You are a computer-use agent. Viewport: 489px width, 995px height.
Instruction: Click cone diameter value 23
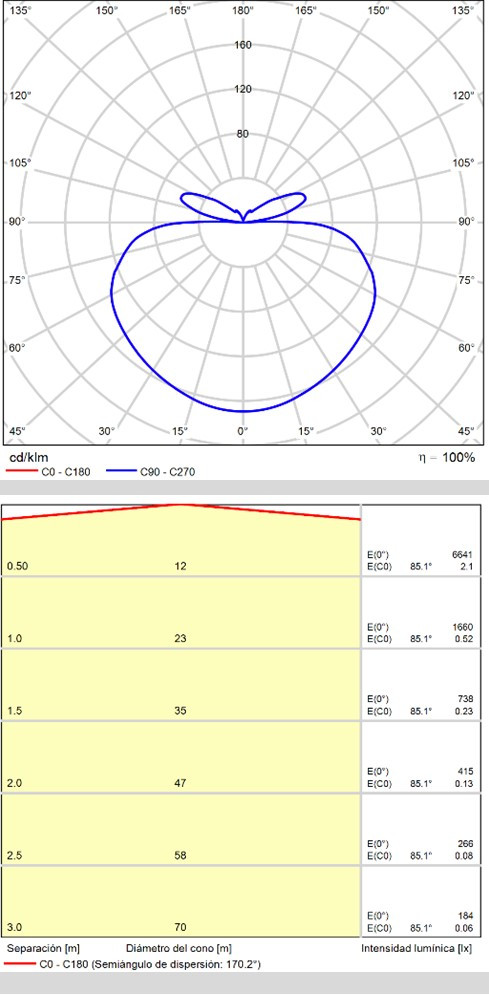(180, 638)
